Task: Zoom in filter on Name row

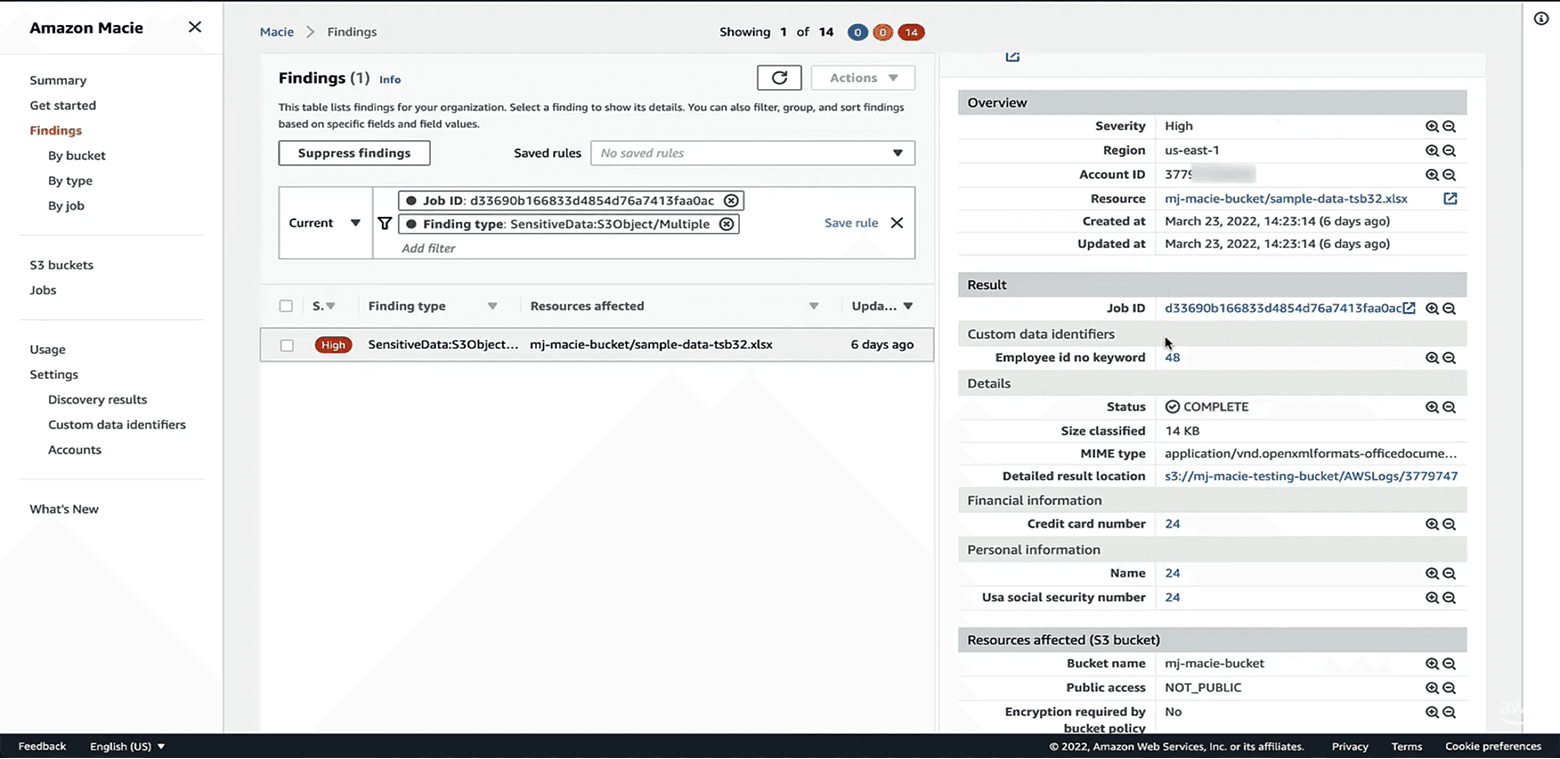Action: pos(1432,574)
